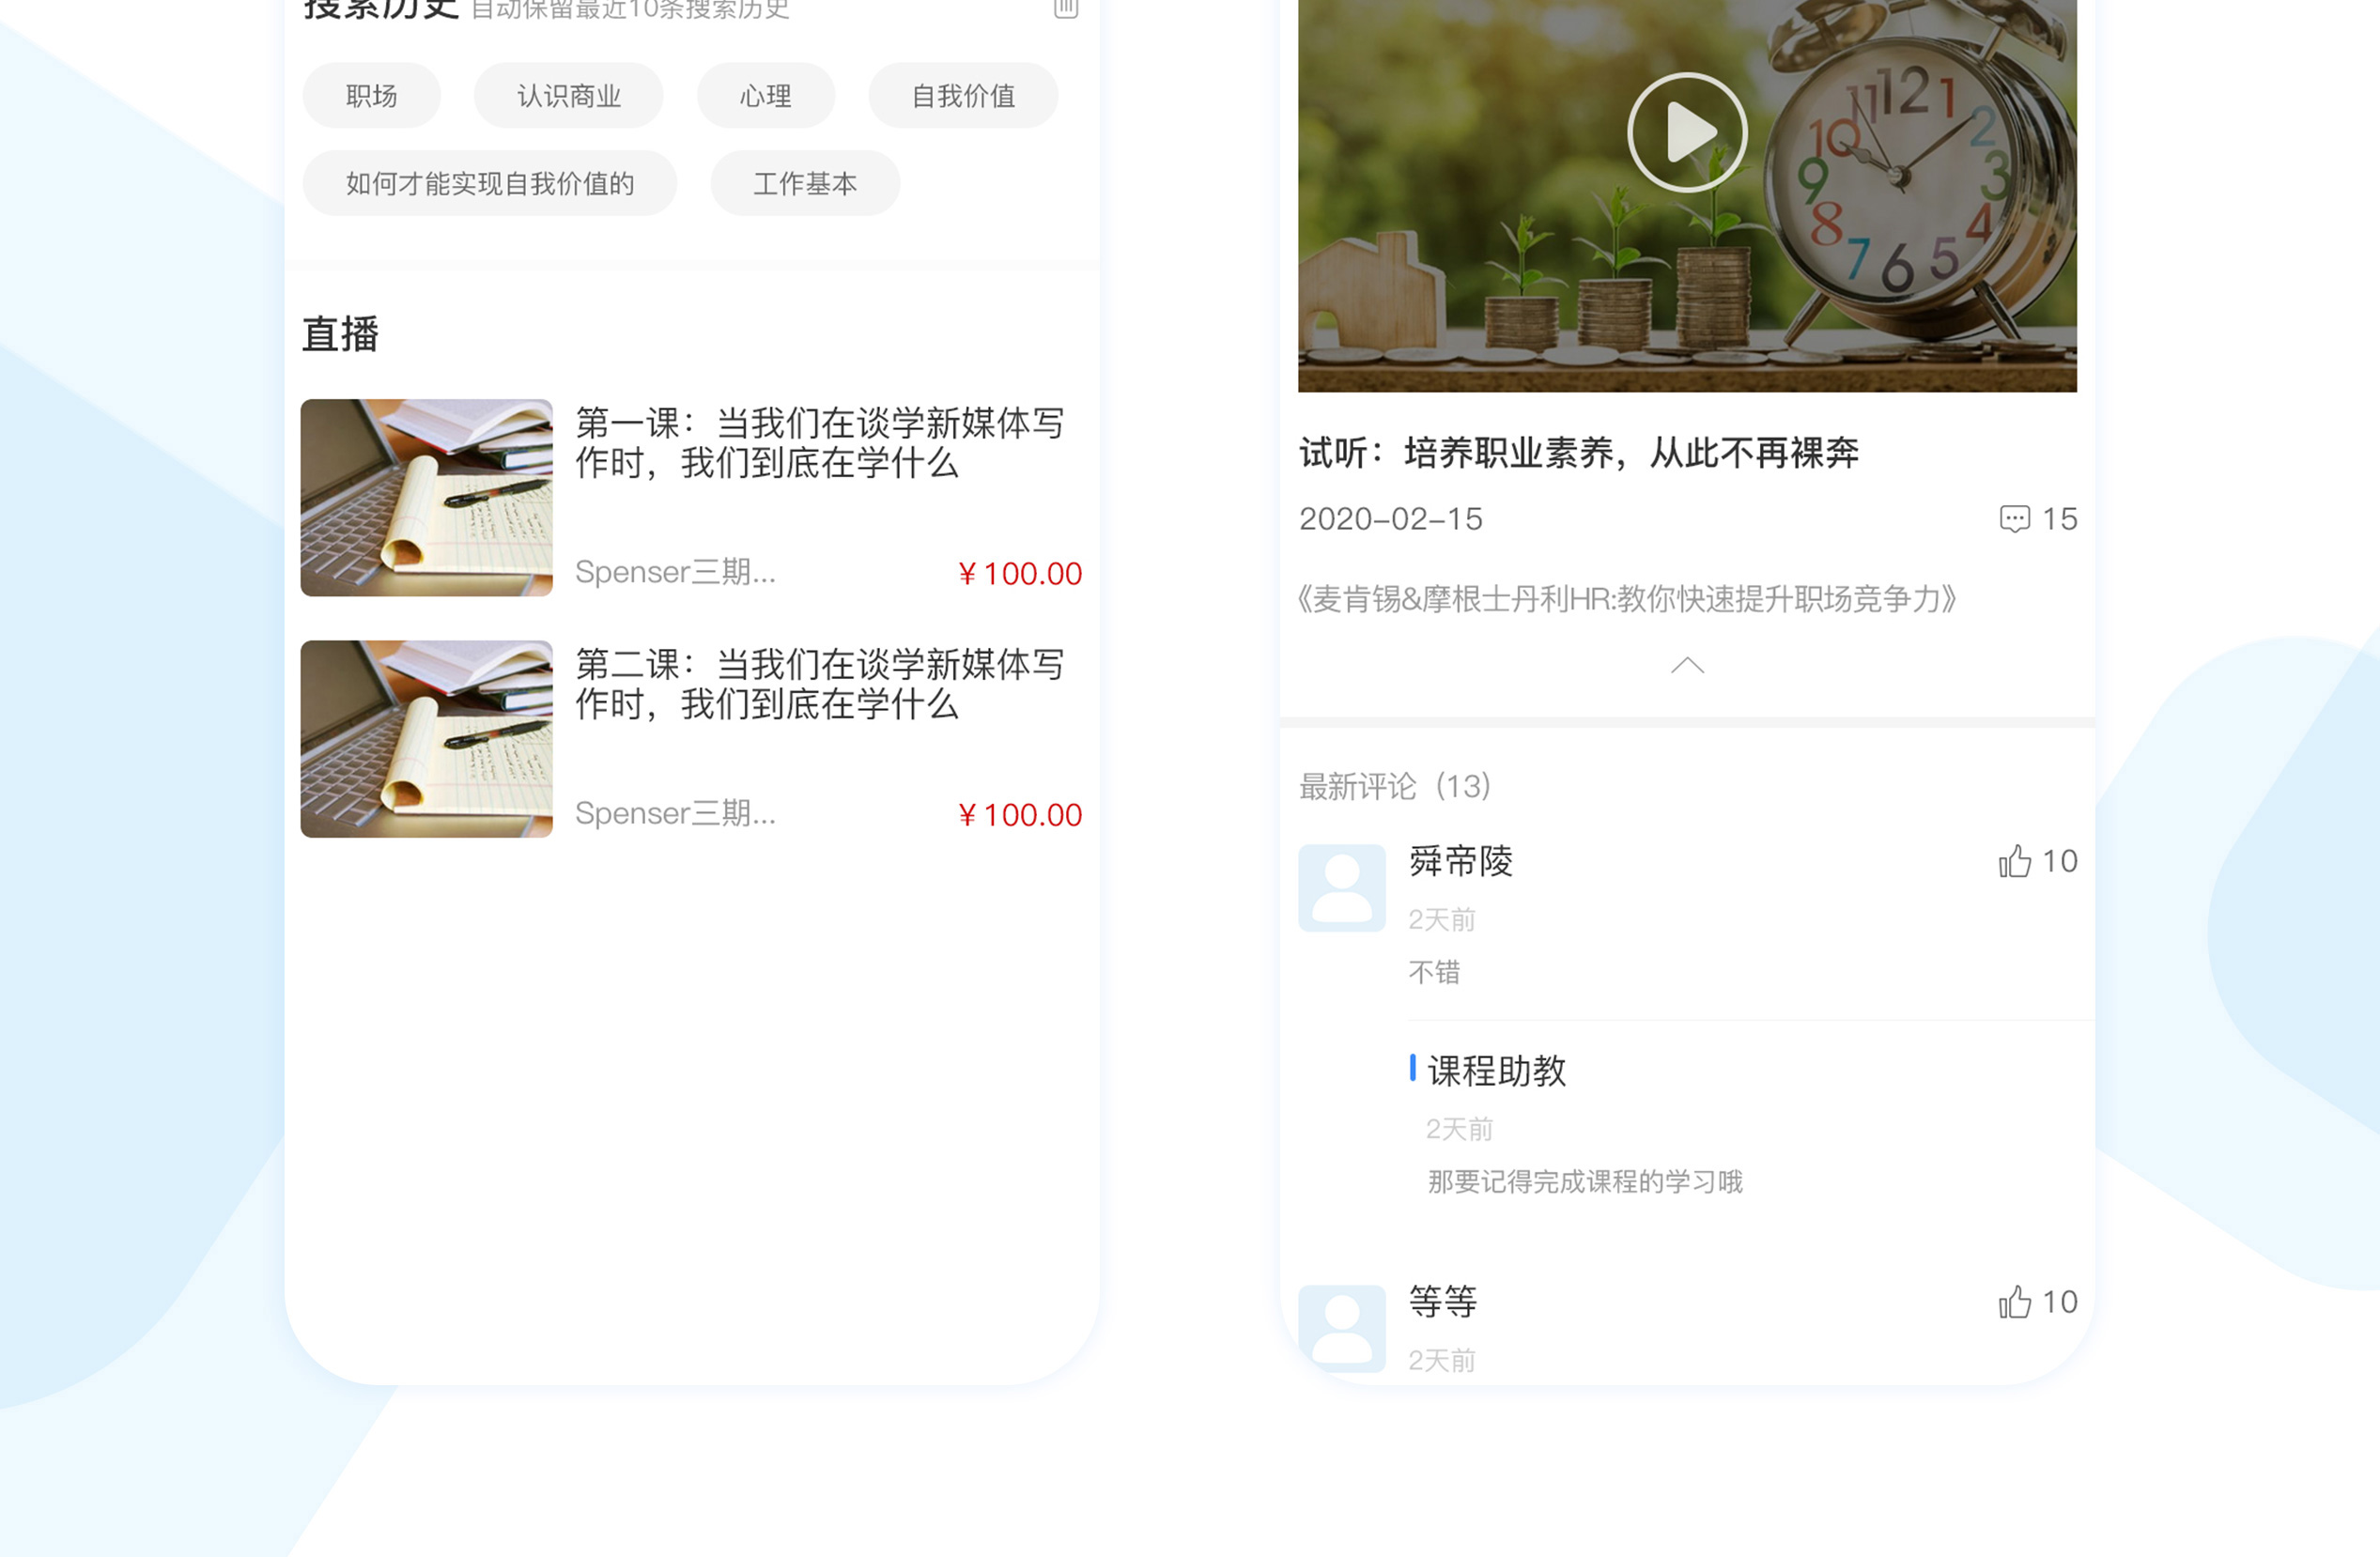The width and height of the screenshot is (2380, 1557).
Task: Choose the 自我价值 history tag
Action: pyautogui.click(x=962, y=96)
